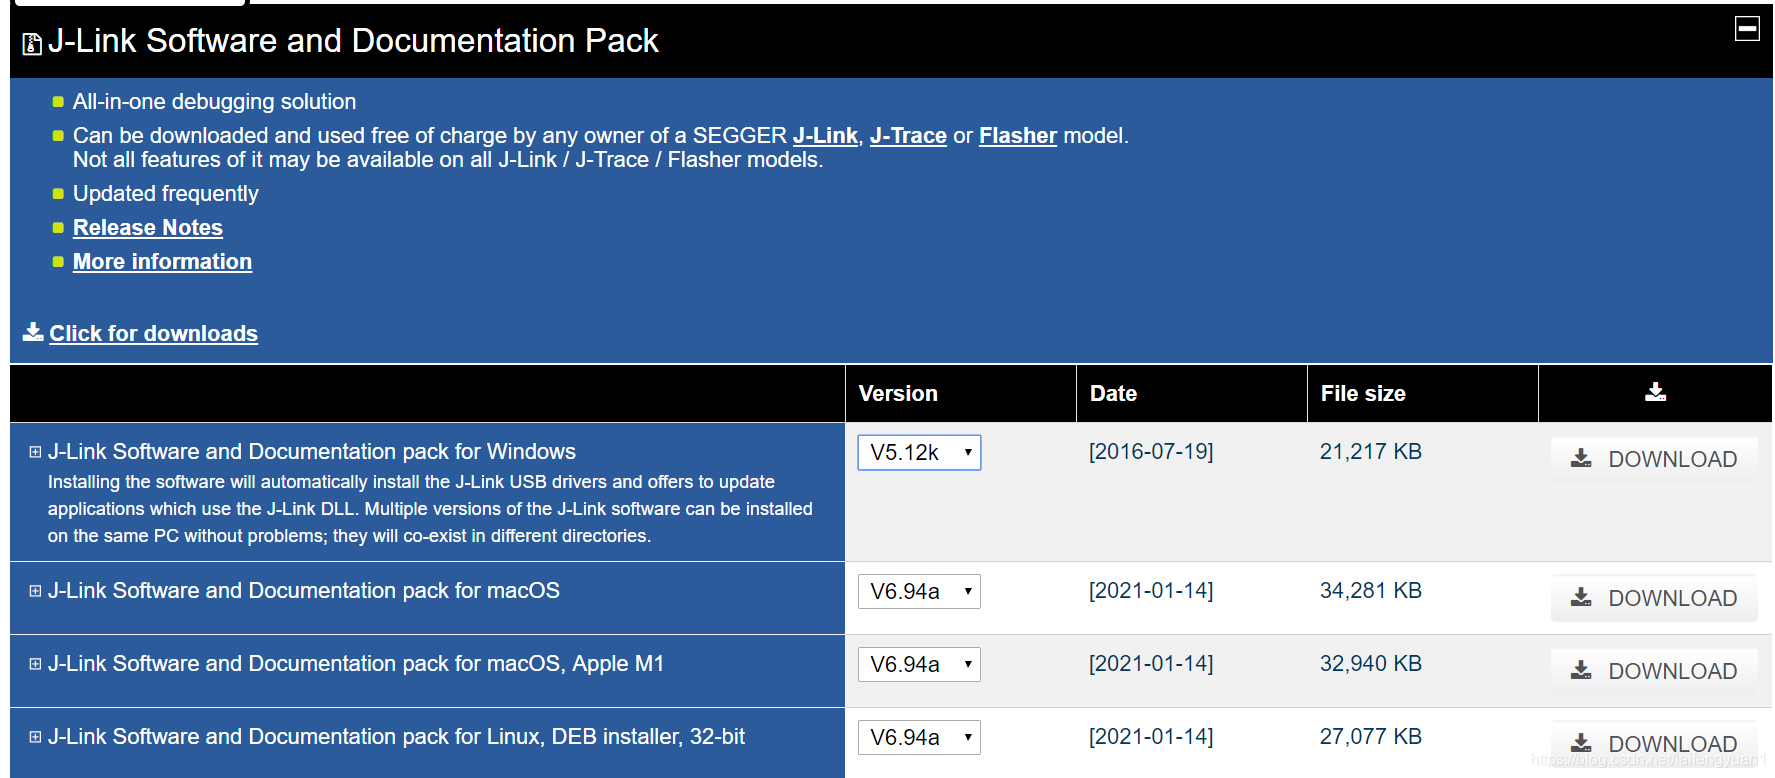Expand the macOS pack row details

point(35,591)
